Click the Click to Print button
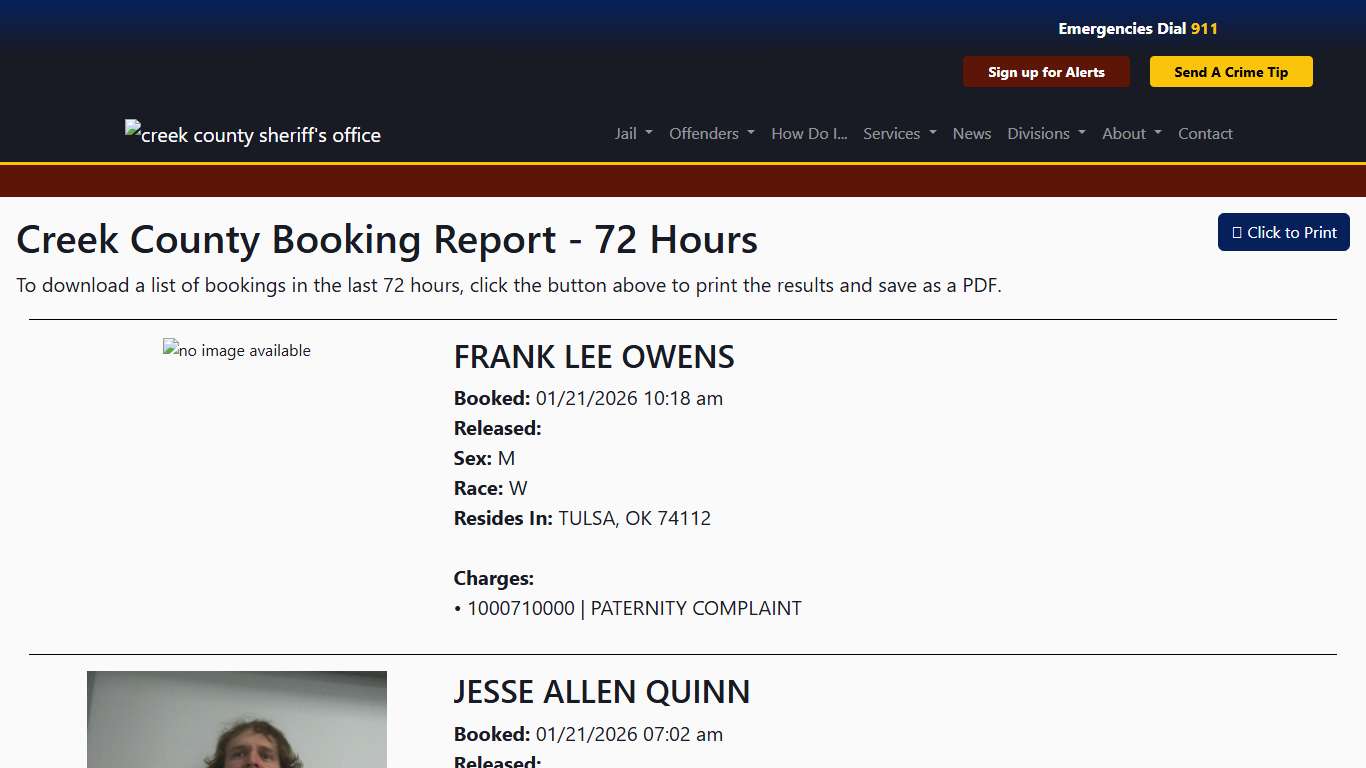The image size is (1366, 768). (x=1283, y=232)
